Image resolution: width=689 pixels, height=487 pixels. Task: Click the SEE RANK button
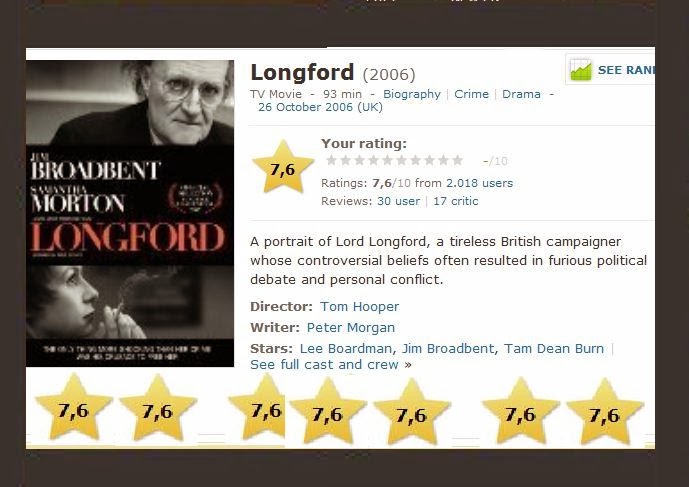click(610, 70)
